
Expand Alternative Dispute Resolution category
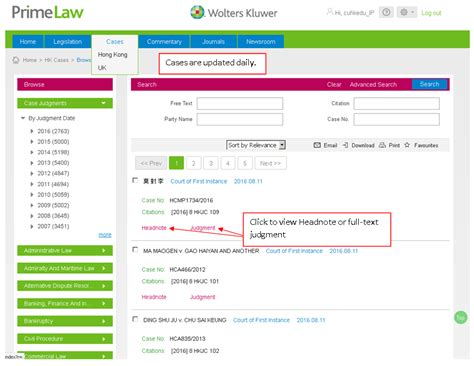[65, 286]
